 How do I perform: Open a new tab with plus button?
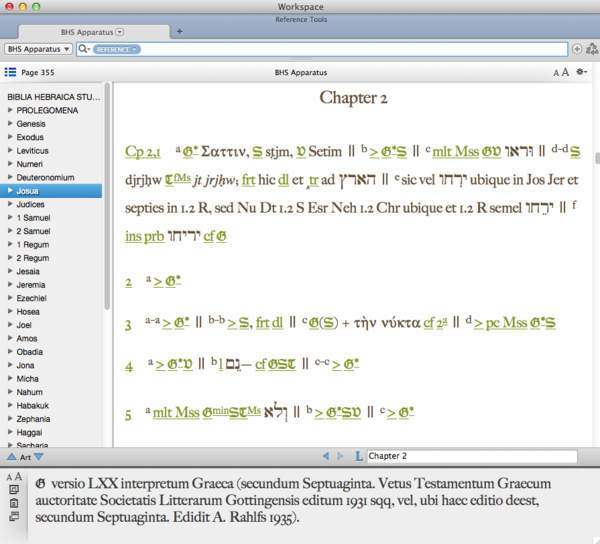179,31
